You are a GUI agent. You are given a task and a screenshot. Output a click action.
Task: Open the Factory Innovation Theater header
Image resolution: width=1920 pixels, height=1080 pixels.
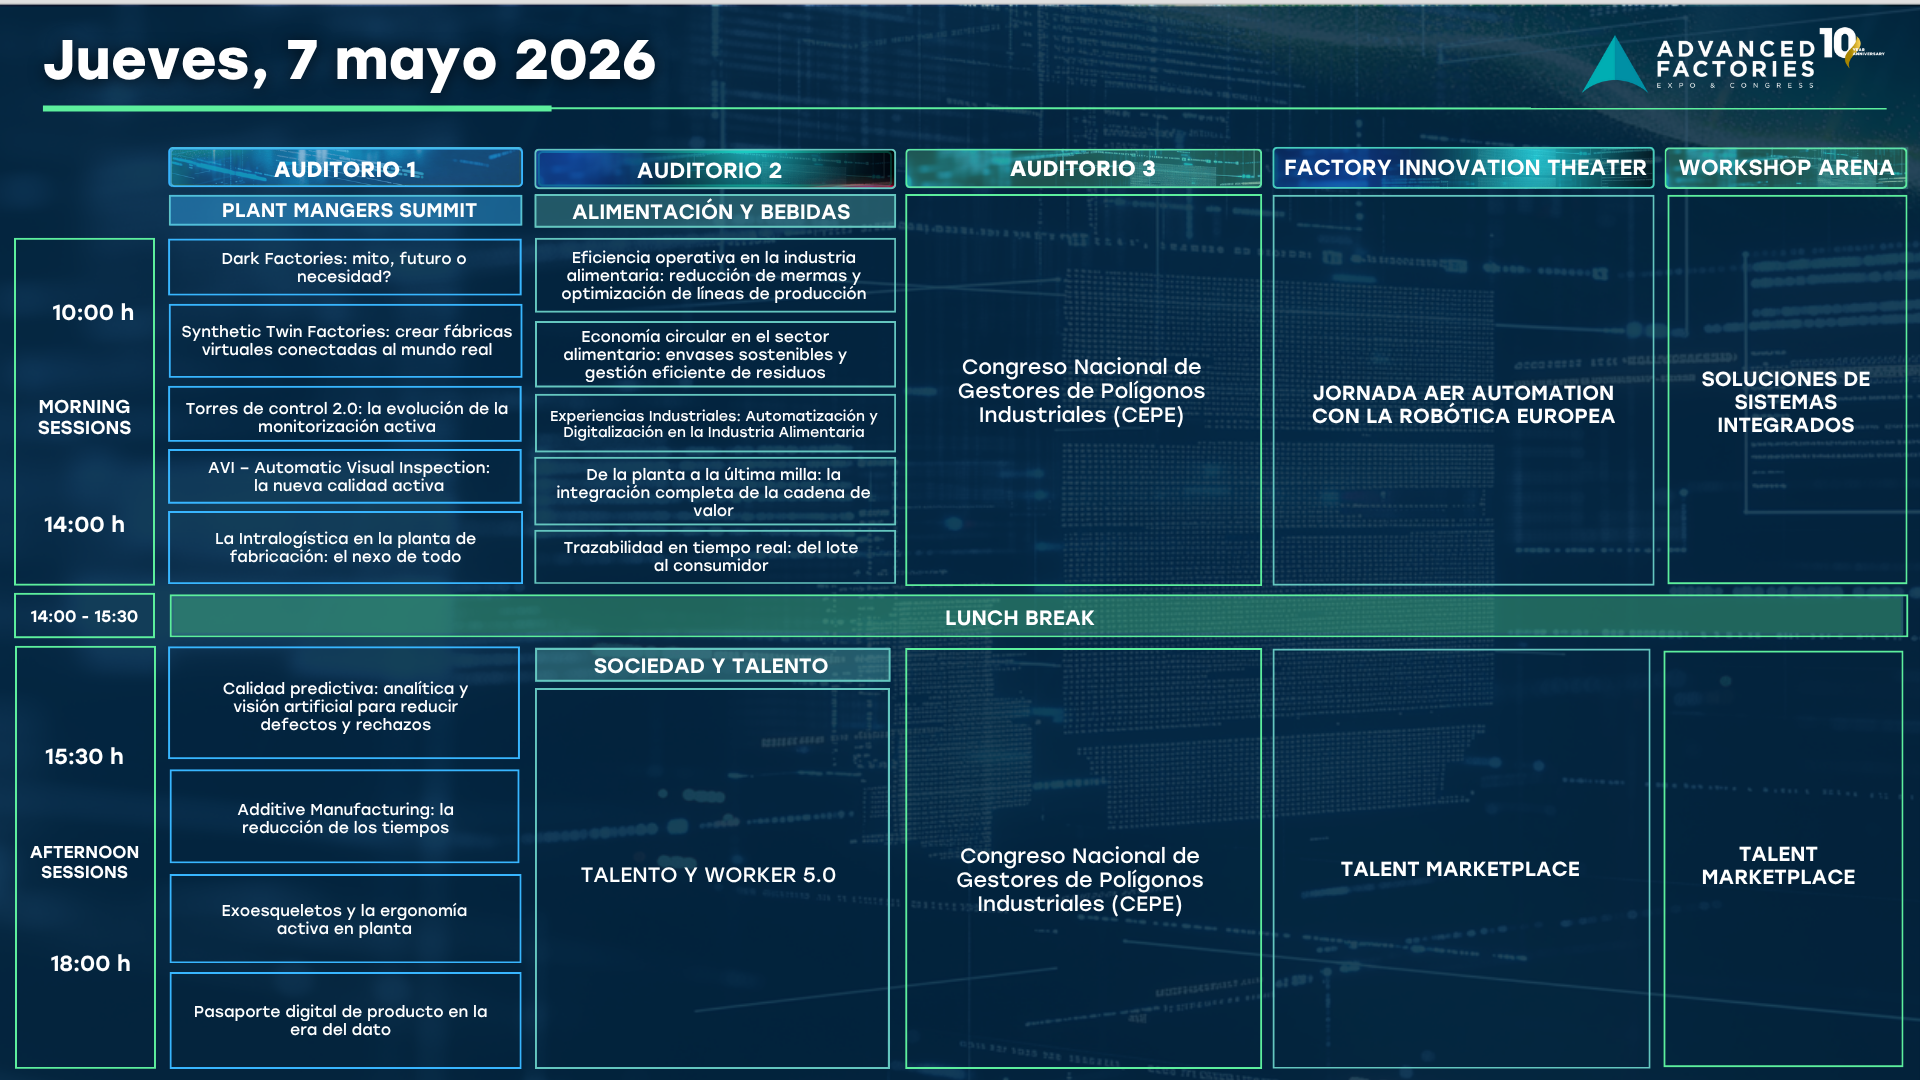click(x=1463, y=168)
